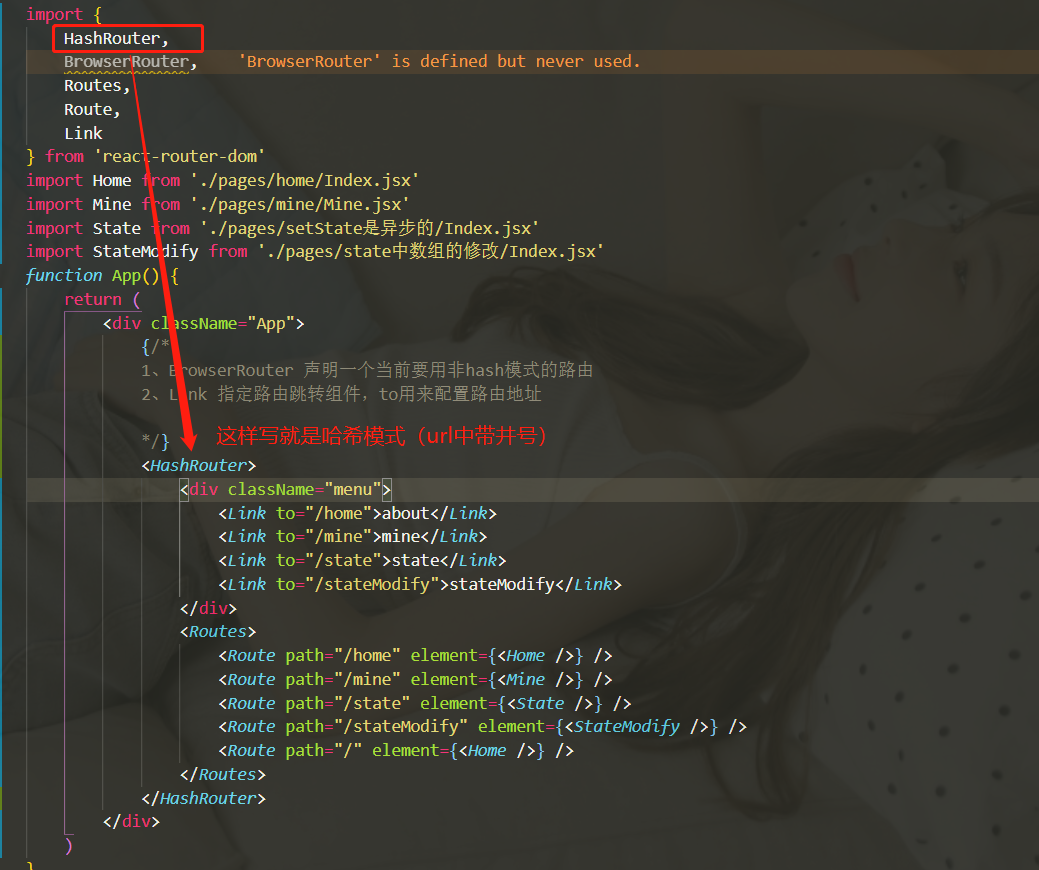The height and width of the screenshot is (870, 1039).
Task: Click the Link to="/home" about line
Action: tap(357, 514)
